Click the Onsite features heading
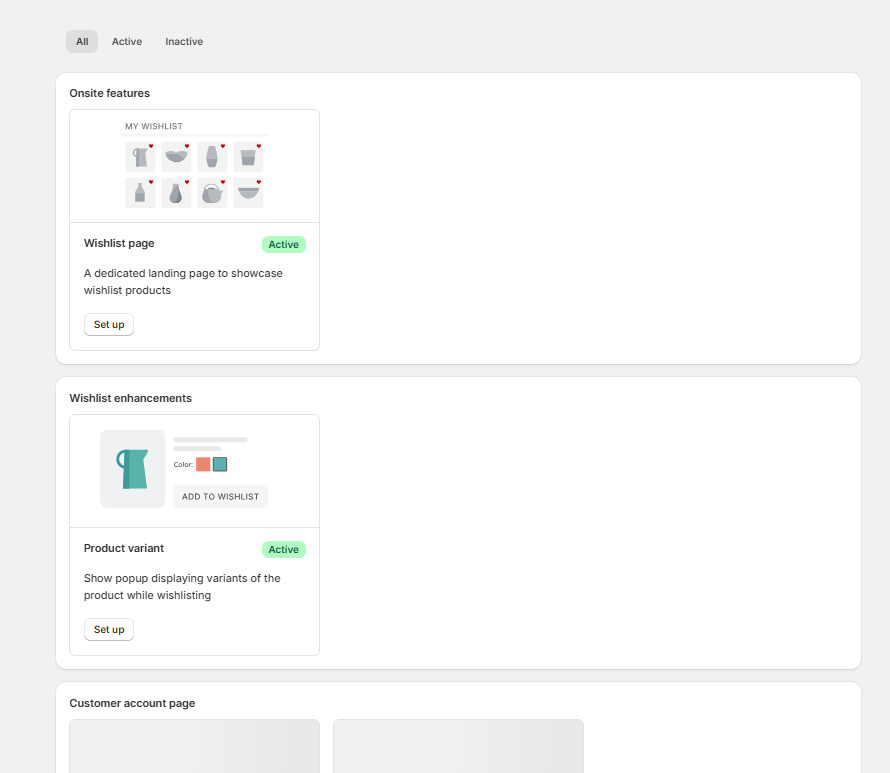 coord(110,93)
